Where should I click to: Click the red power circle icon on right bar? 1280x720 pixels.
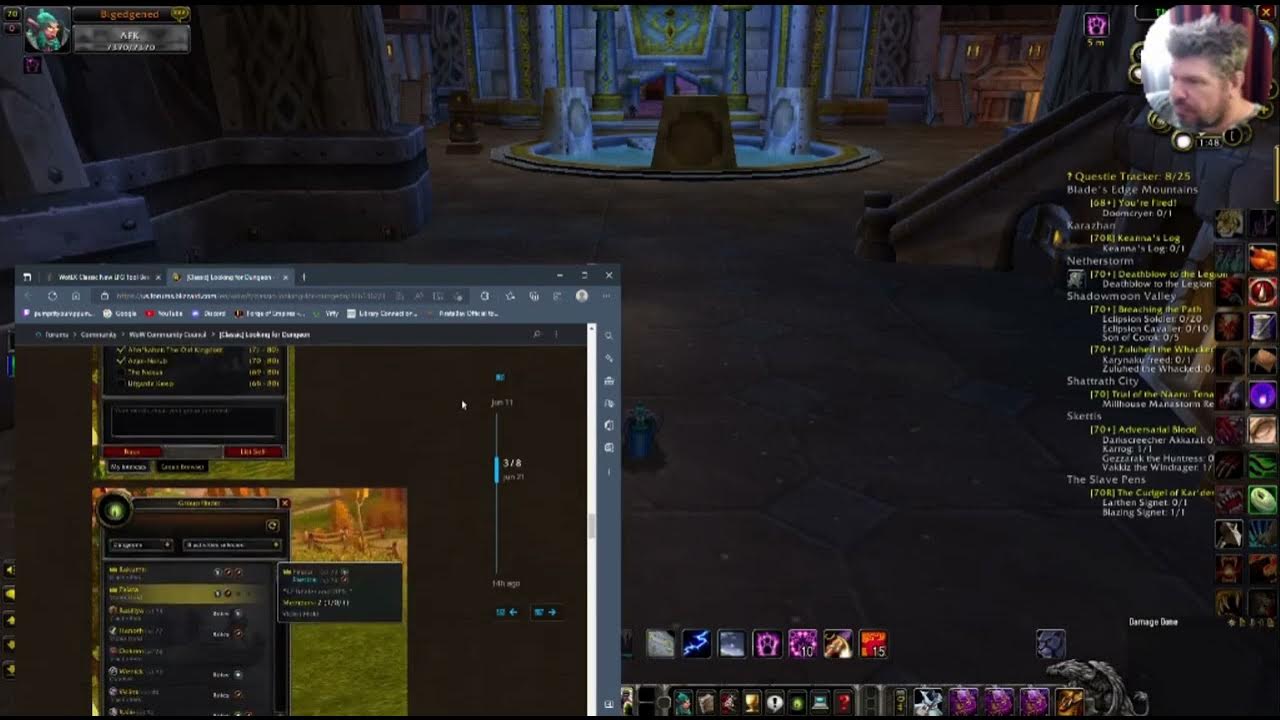[1262, 291]
